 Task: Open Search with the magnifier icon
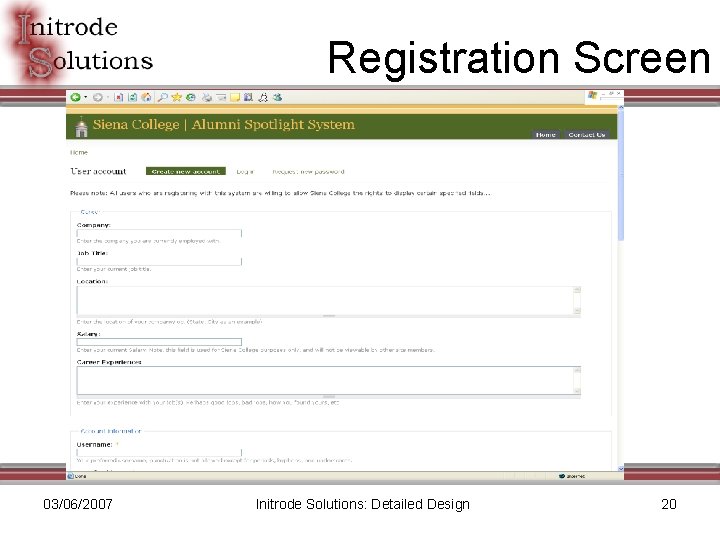pos(162,97)
